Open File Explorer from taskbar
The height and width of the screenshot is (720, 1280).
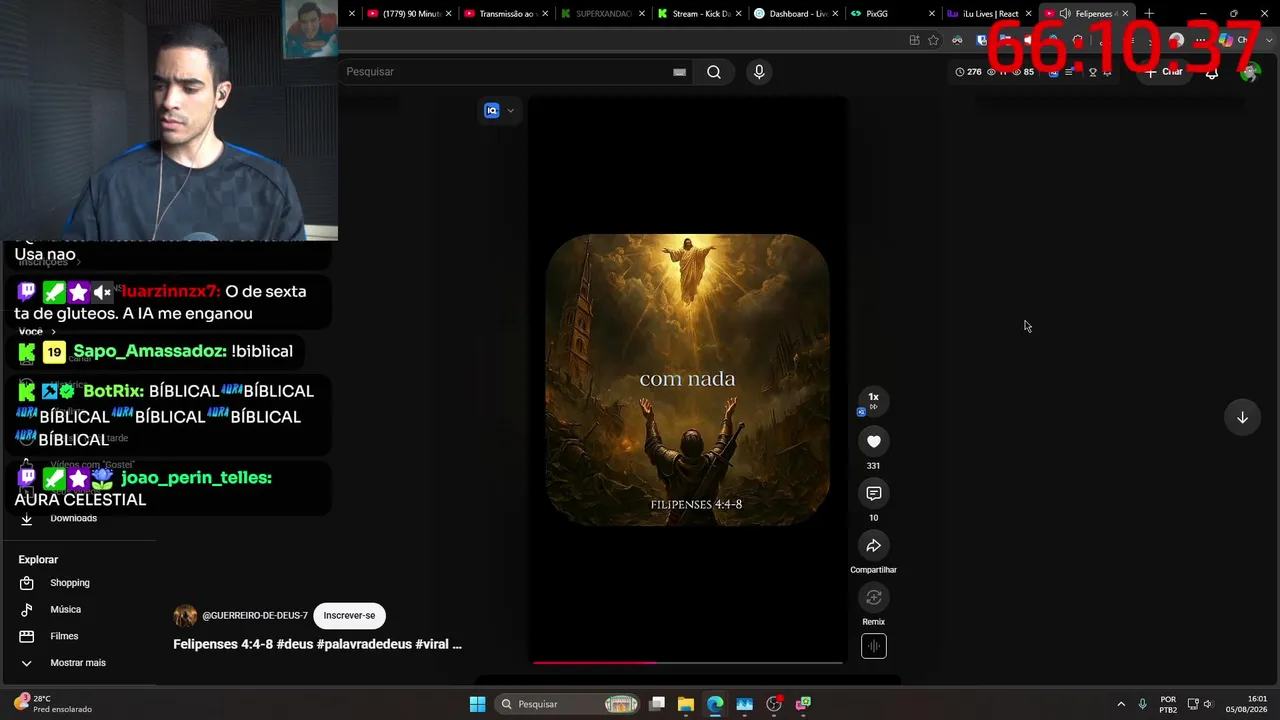point(686,704)
